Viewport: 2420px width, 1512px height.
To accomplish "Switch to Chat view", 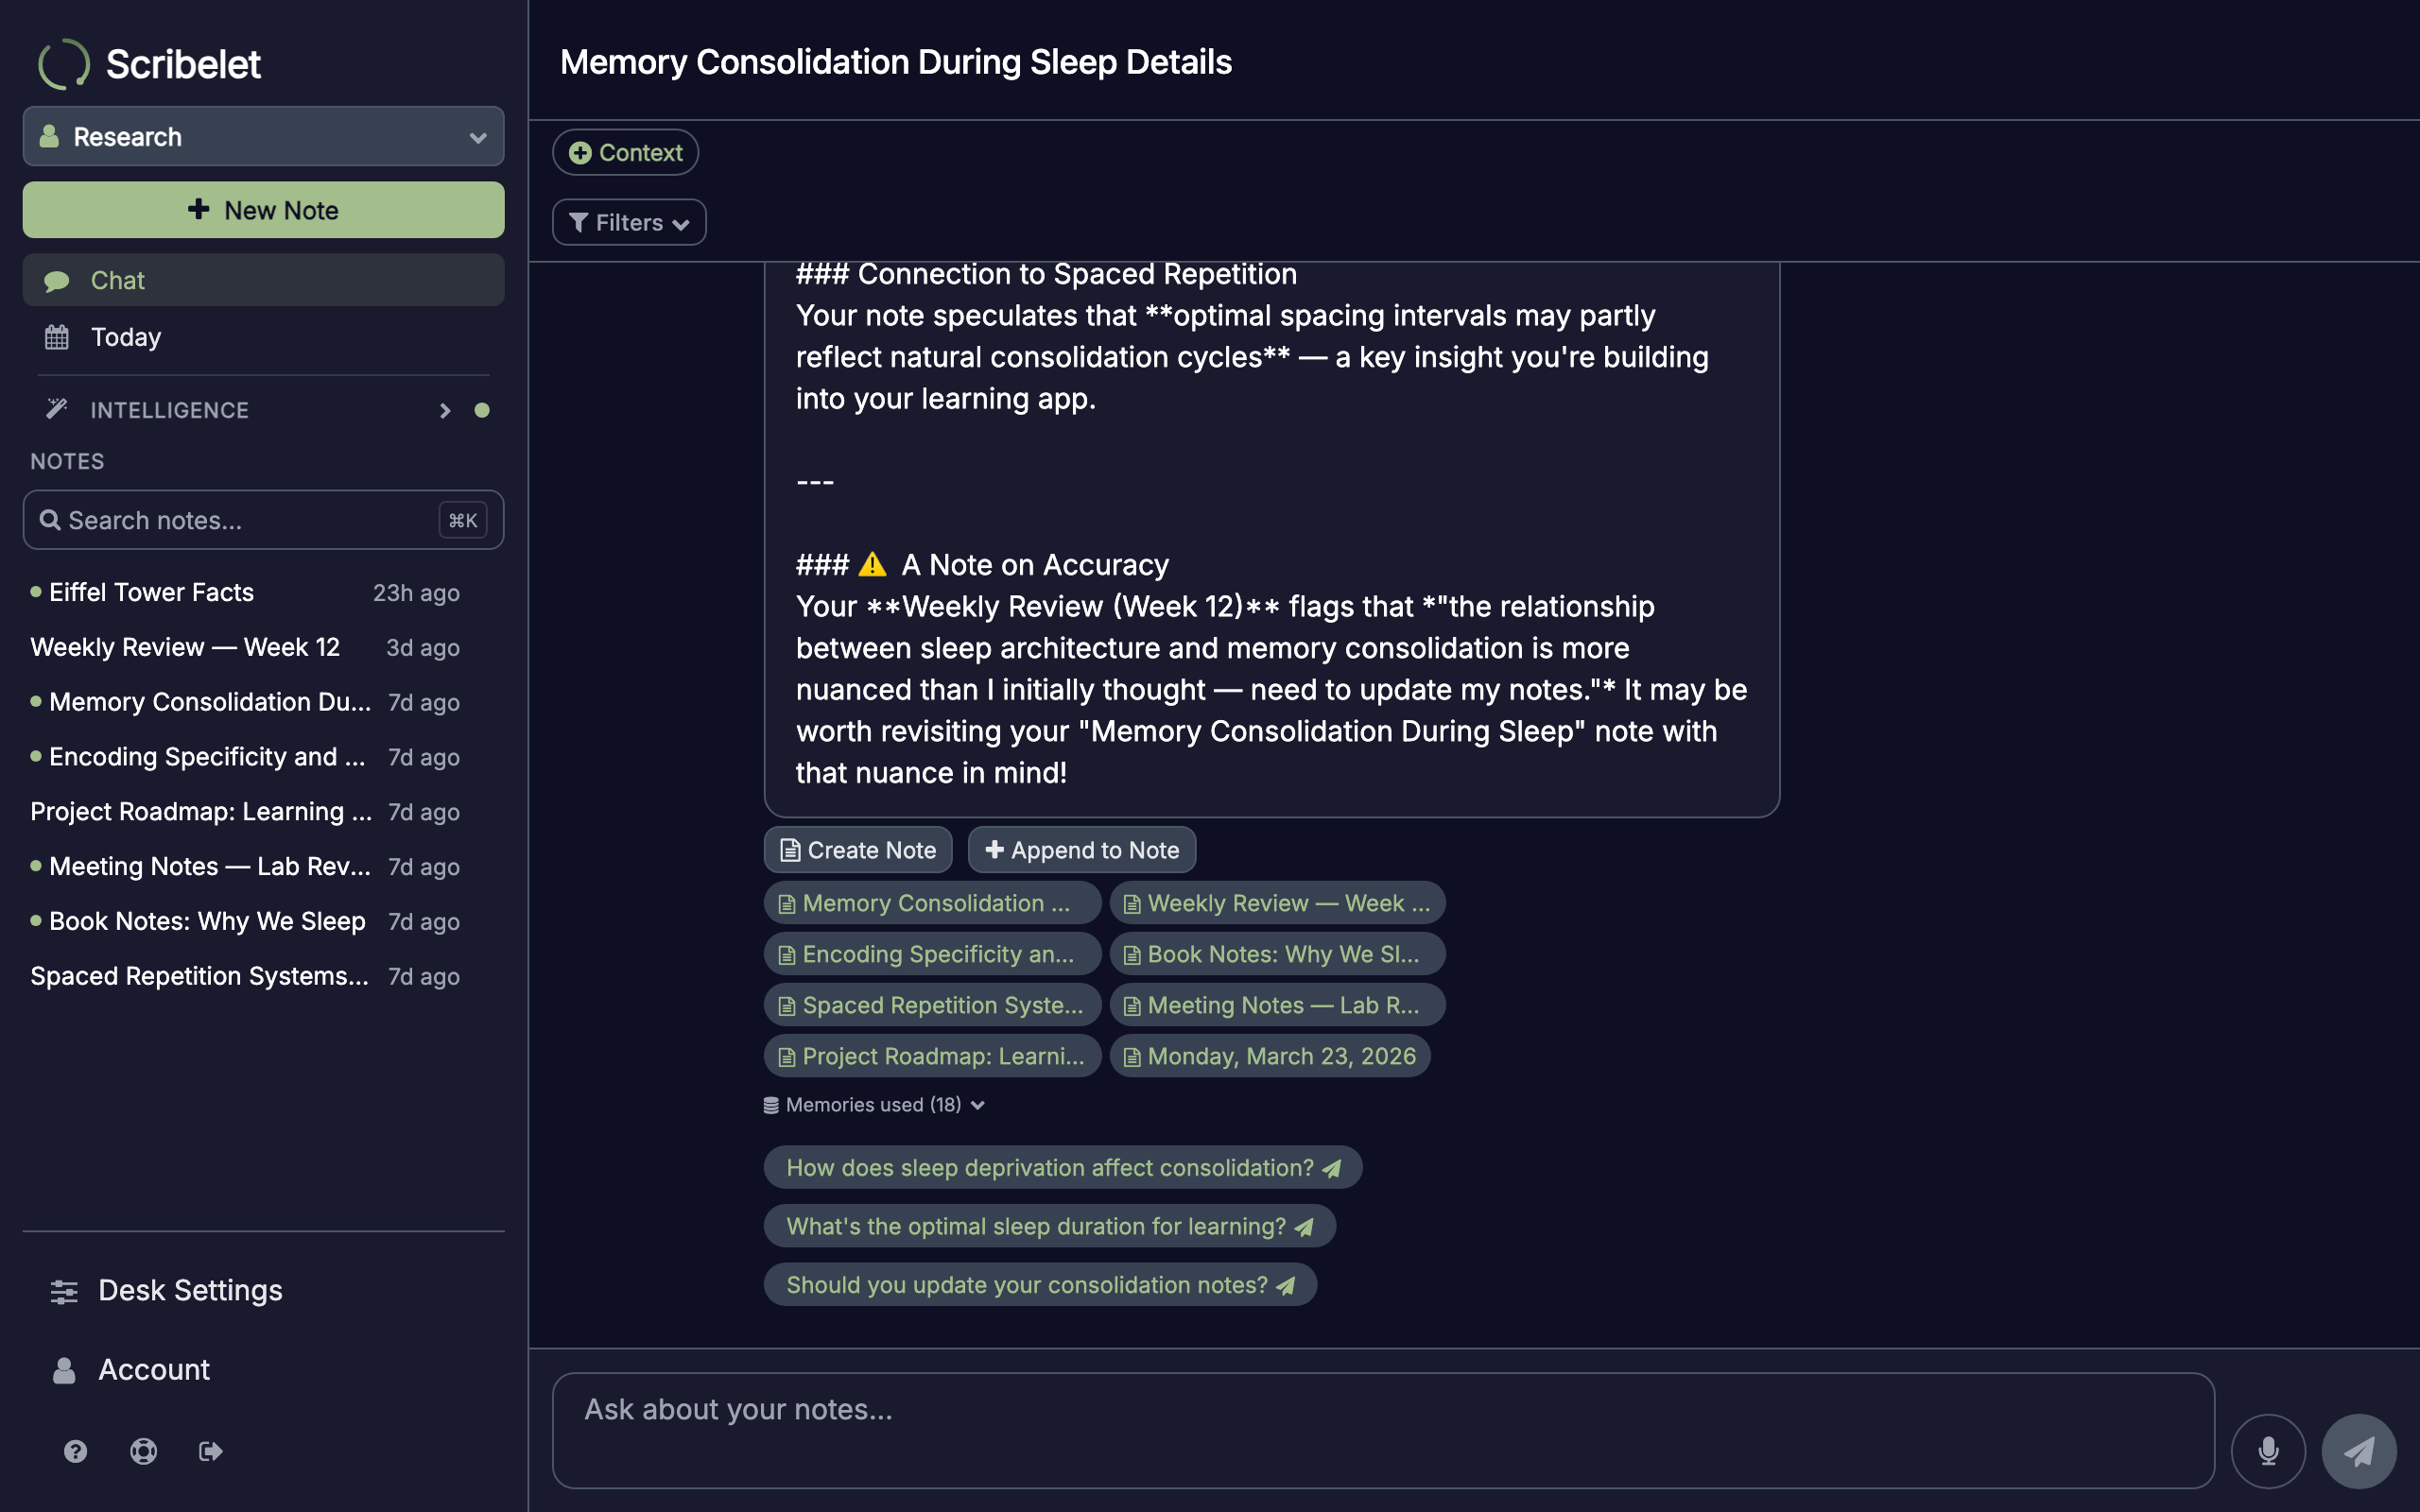I will pyautogui.click(x=263, y=280).
